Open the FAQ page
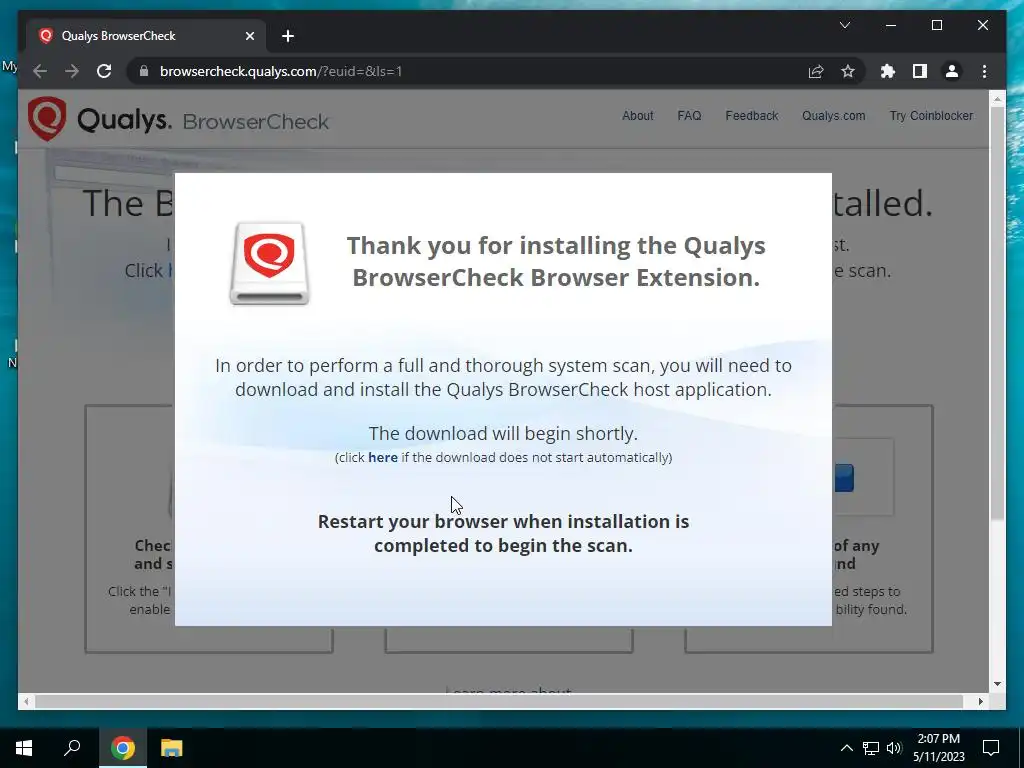The width and height of the screenshot is (1024, 768). coord(689,116)
